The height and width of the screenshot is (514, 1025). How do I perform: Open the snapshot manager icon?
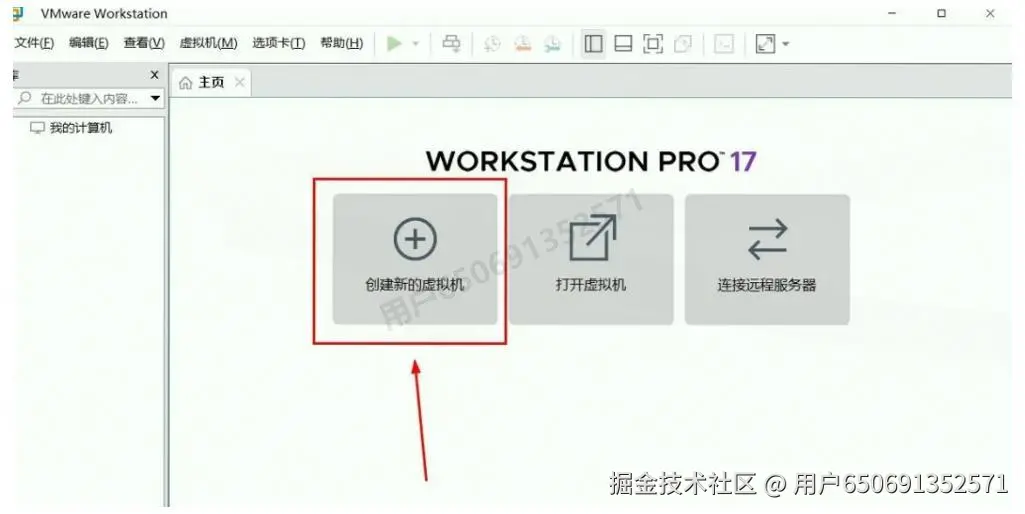click(x=552, y=44)
